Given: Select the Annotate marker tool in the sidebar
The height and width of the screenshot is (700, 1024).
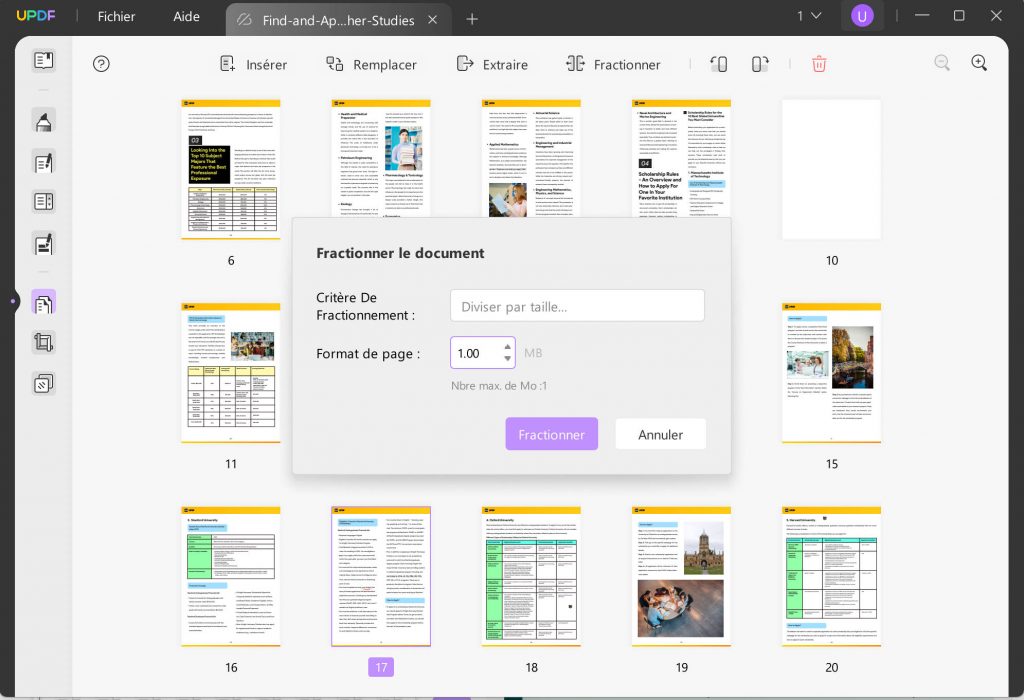Looking at the screenshot, I should coord(43,120).
